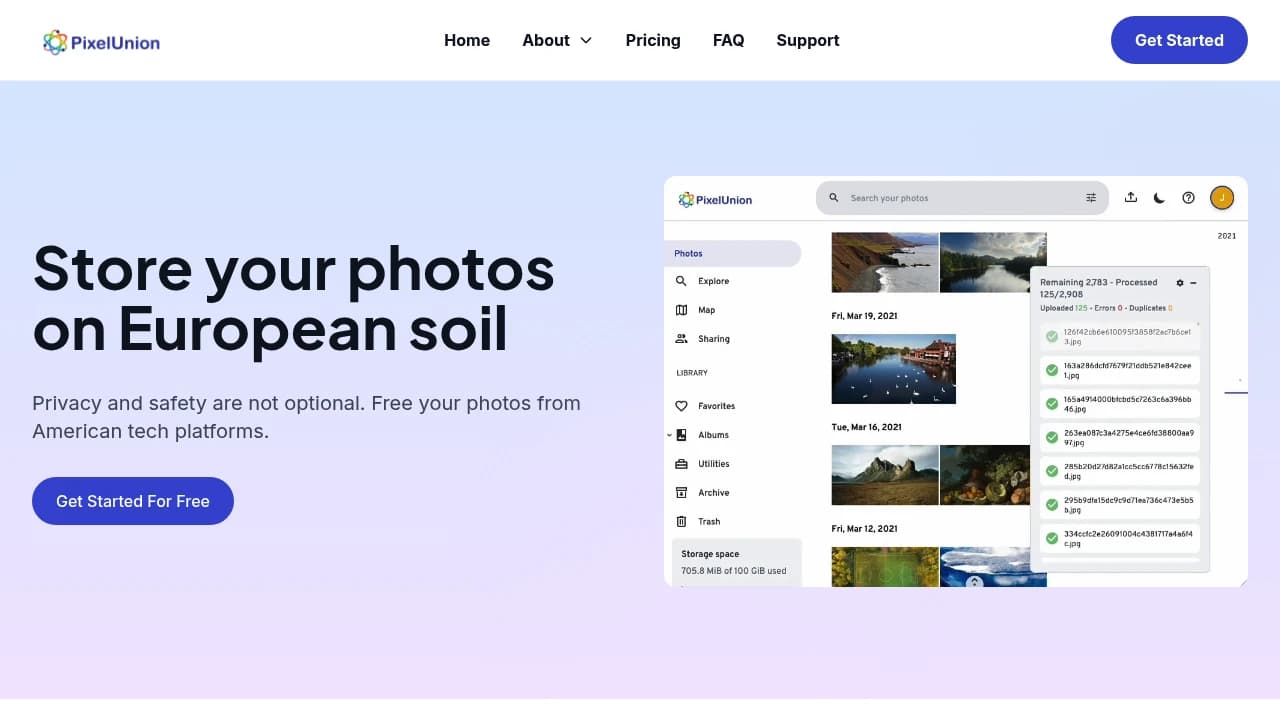Click the Favorites heart icon
The width and height of the screenshot is (1280, 720).
[x=681, y=406]
